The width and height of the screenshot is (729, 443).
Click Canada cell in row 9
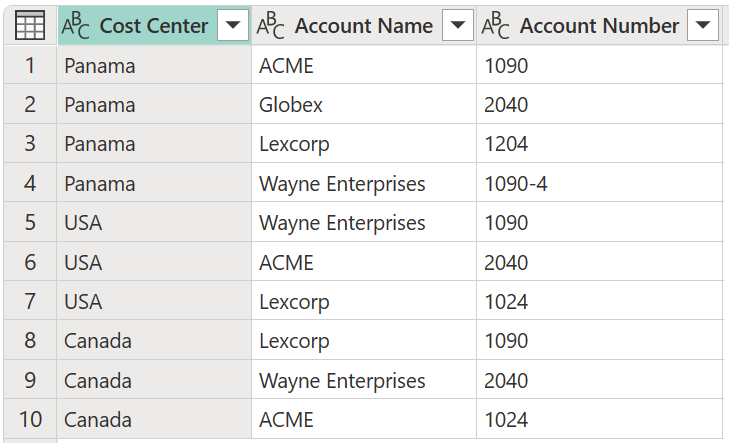tap(154, 379)
